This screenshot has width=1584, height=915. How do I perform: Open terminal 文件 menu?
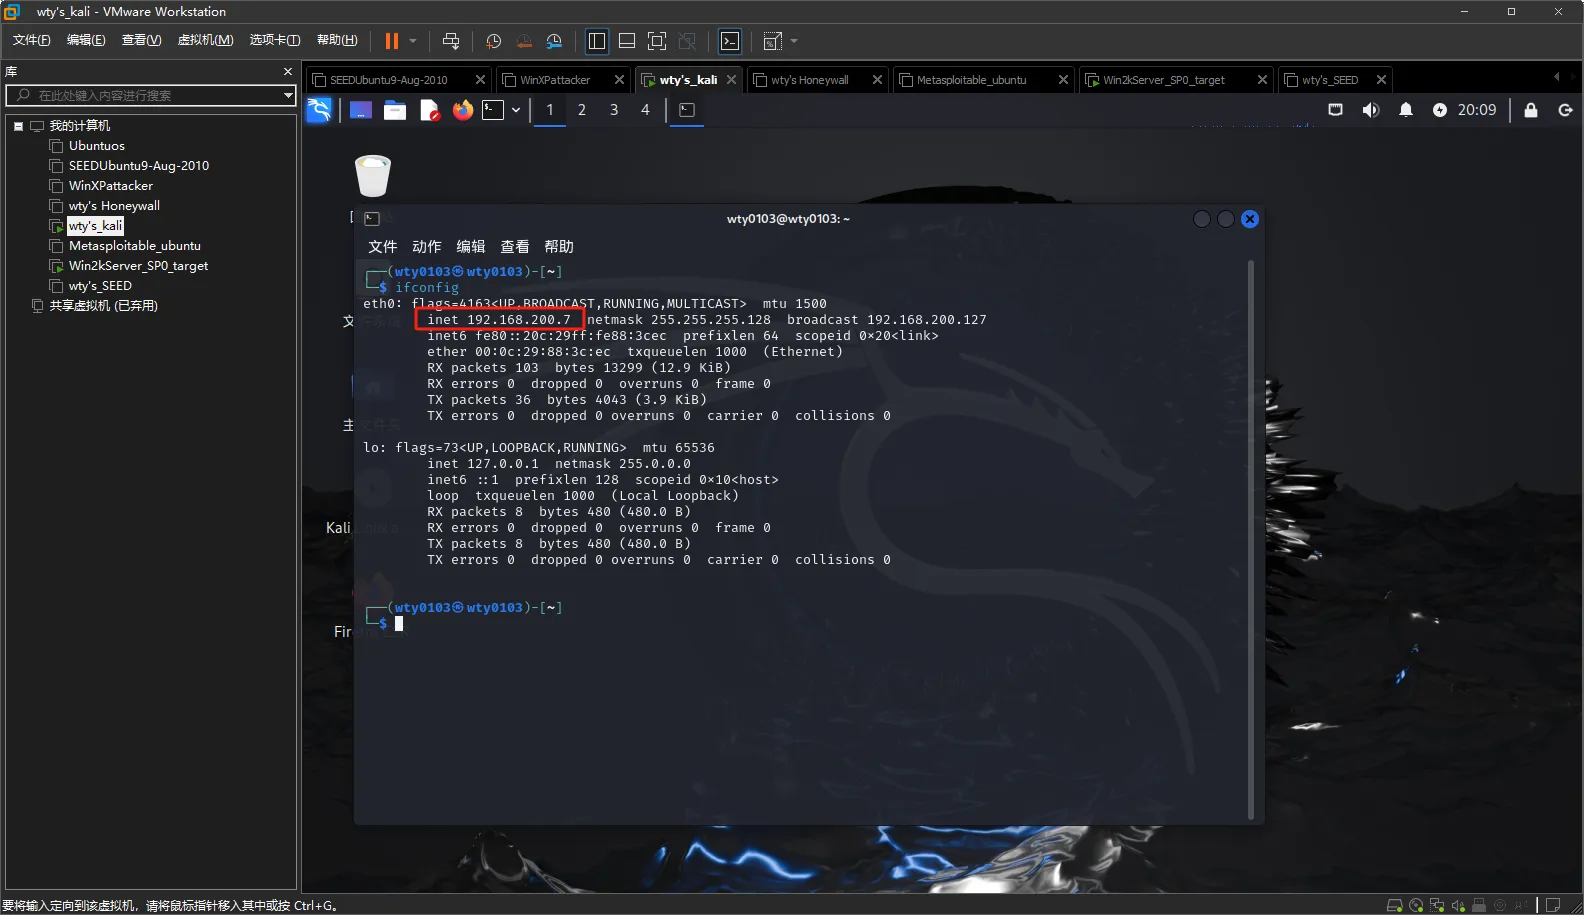(x=383, y=247)
